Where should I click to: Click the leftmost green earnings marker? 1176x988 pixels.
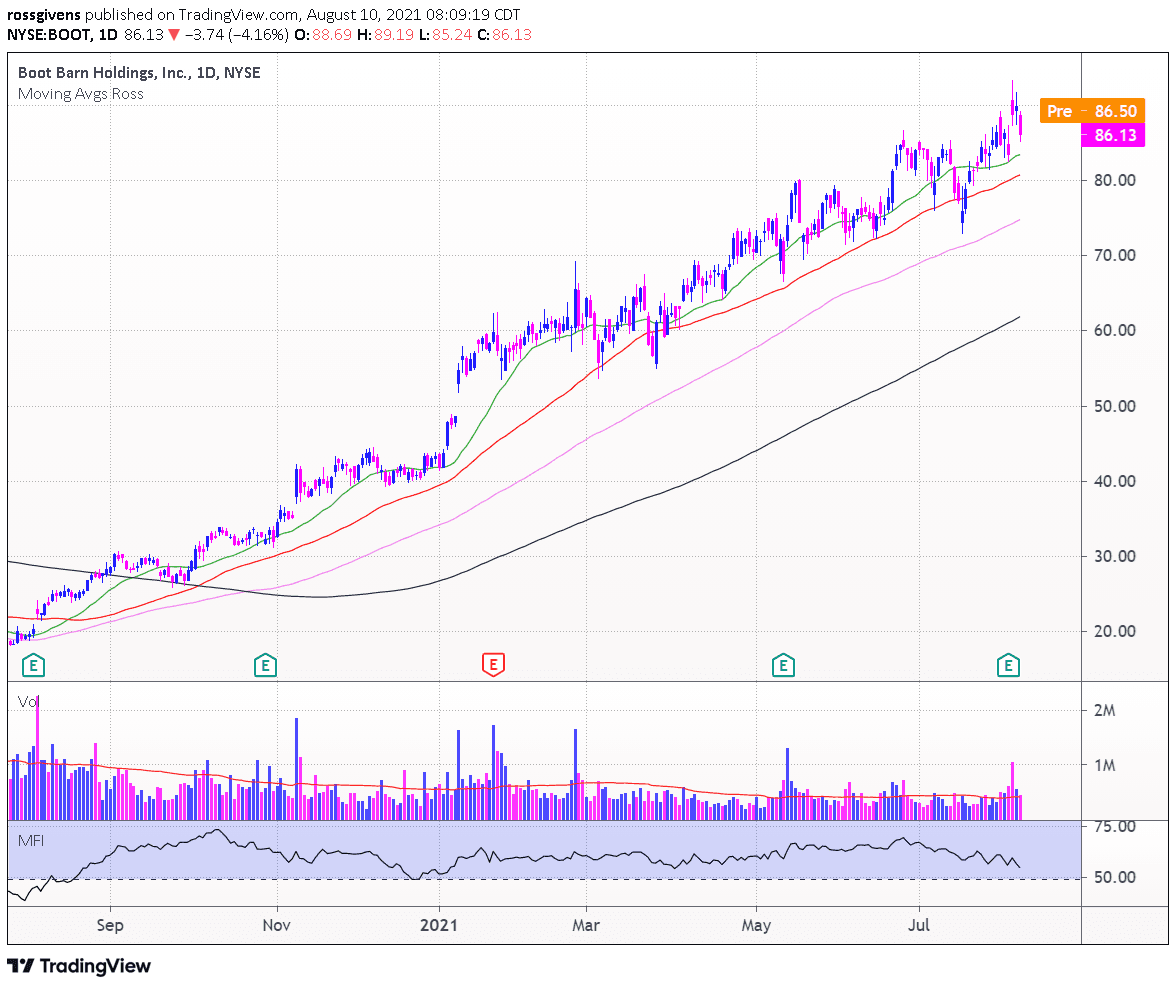35,663
